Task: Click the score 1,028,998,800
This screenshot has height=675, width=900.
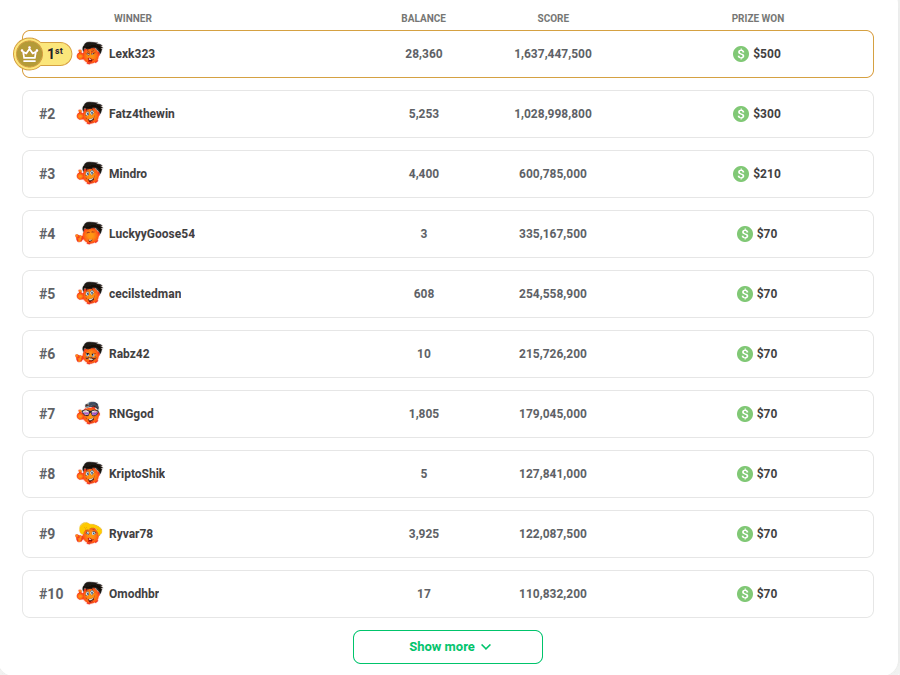Action: pyautogui.click(x=553, y=114)
